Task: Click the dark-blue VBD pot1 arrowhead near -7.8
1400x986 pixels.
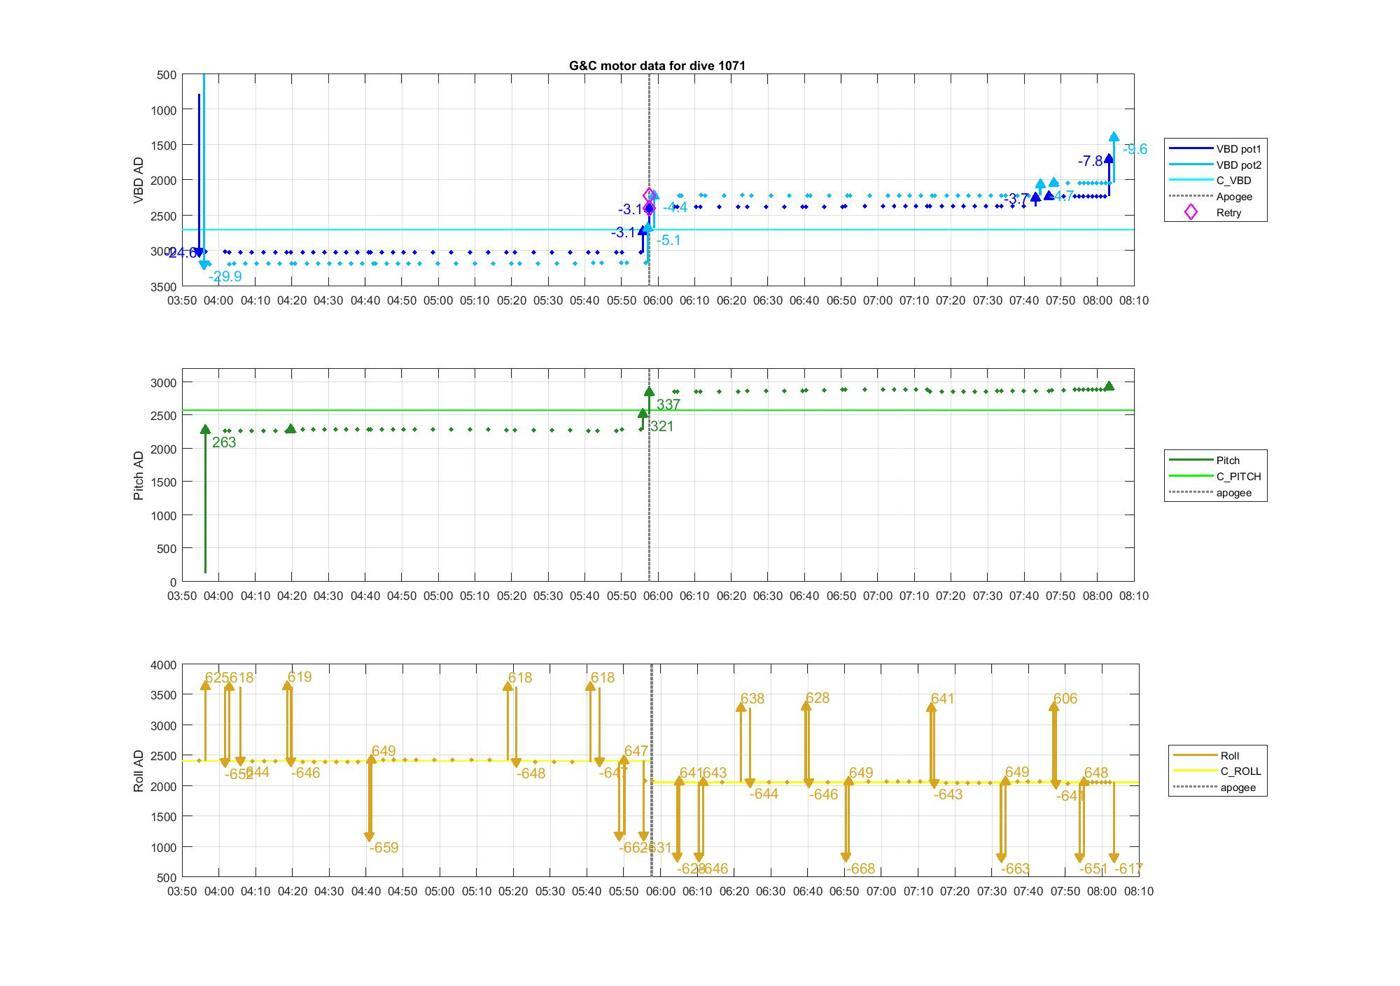Action: point(1108,159)
